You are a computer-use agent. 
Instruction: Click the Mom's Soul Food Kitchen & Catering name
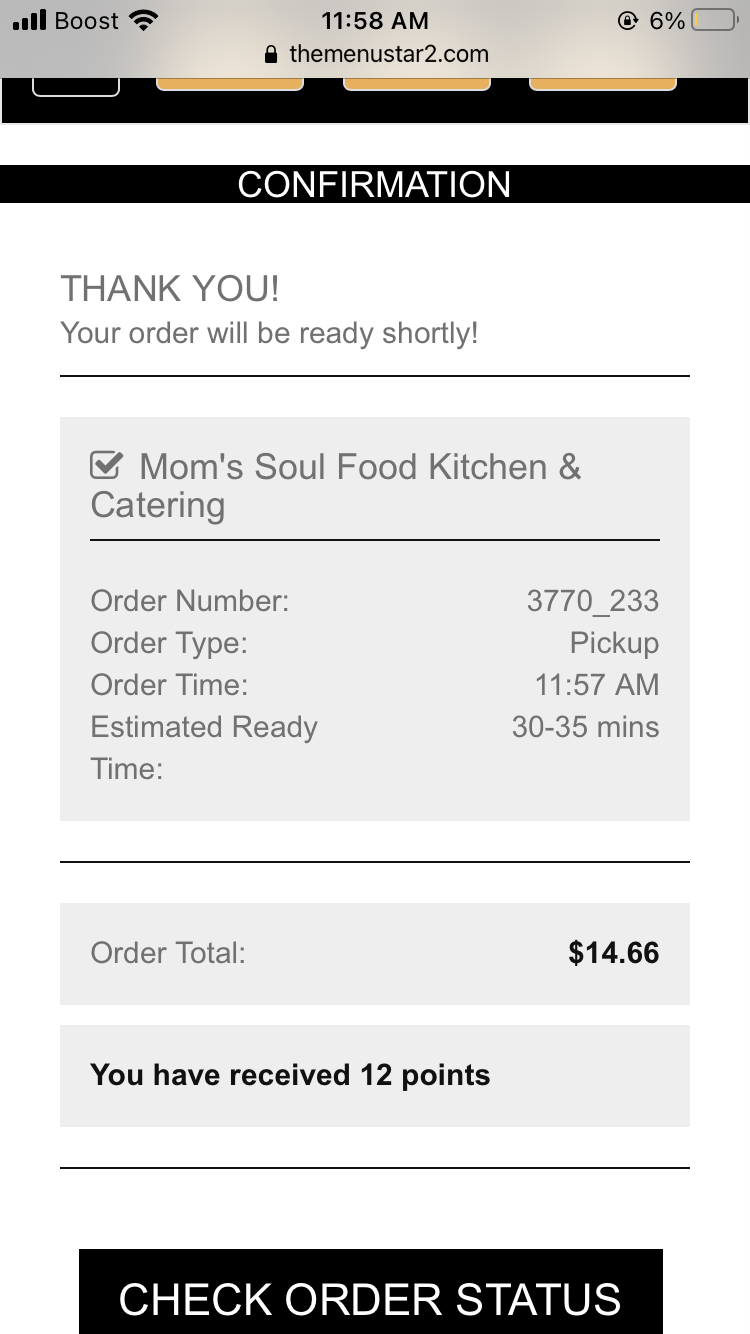click(x=336, y=486)
